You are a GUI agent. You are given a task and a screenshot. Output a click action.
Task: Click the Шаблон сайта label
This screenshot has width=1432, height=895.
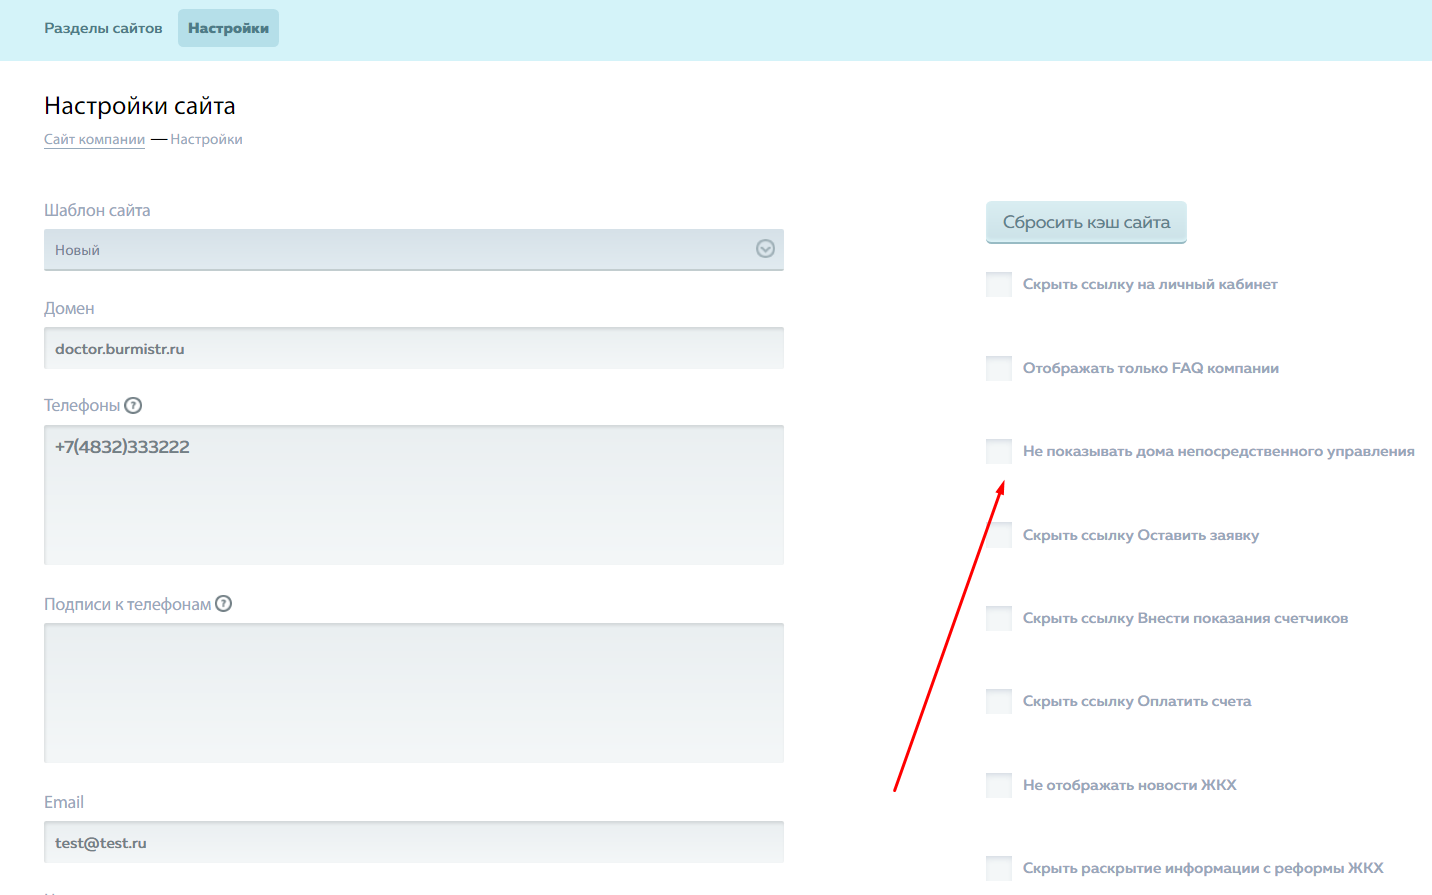(x=97, y=210)
